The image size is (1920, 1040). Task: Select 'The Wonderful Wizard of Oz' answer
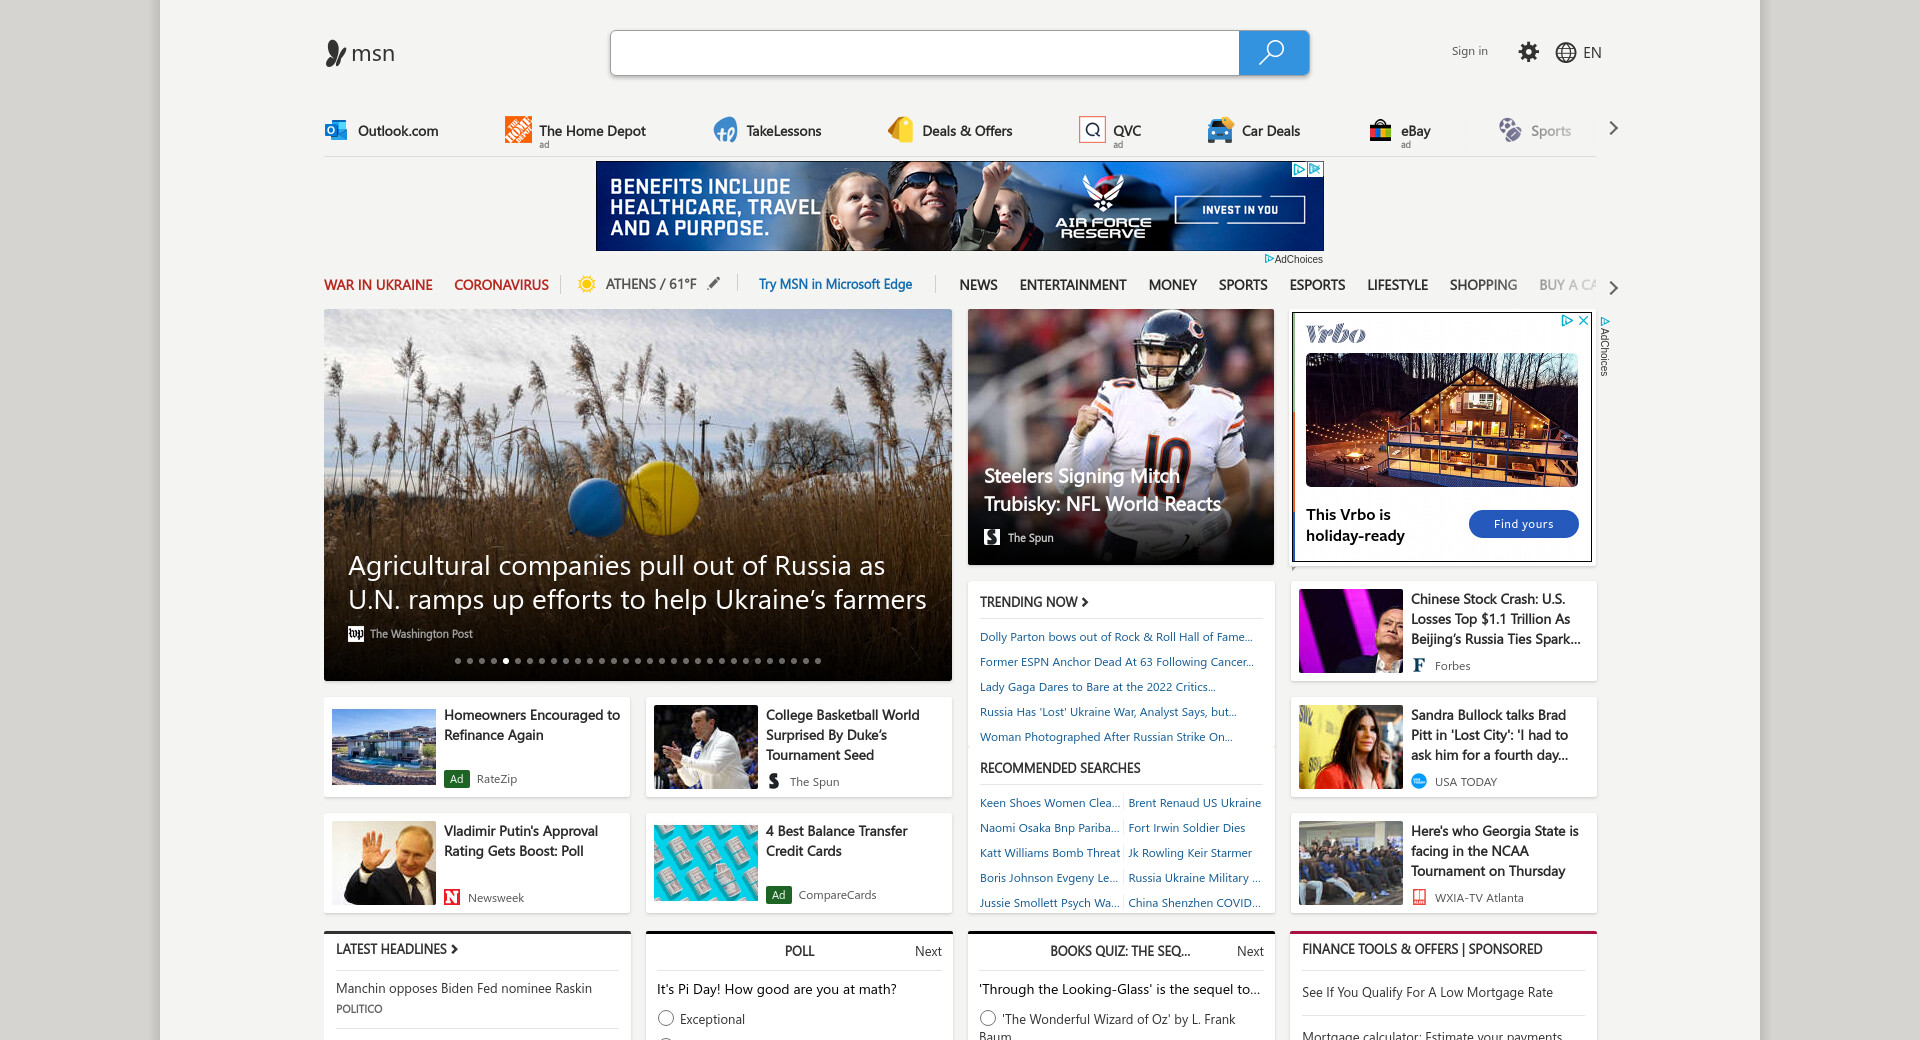[988, 1018]
